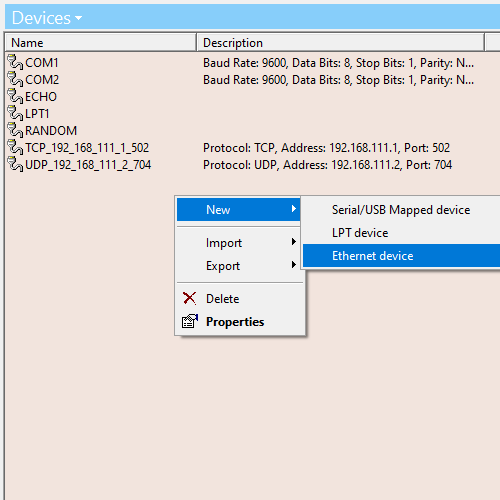Select the TCP_192_168_111_1_502 row name
The width and height of the screenshot is (500, 500).
[x=87, y=148]
